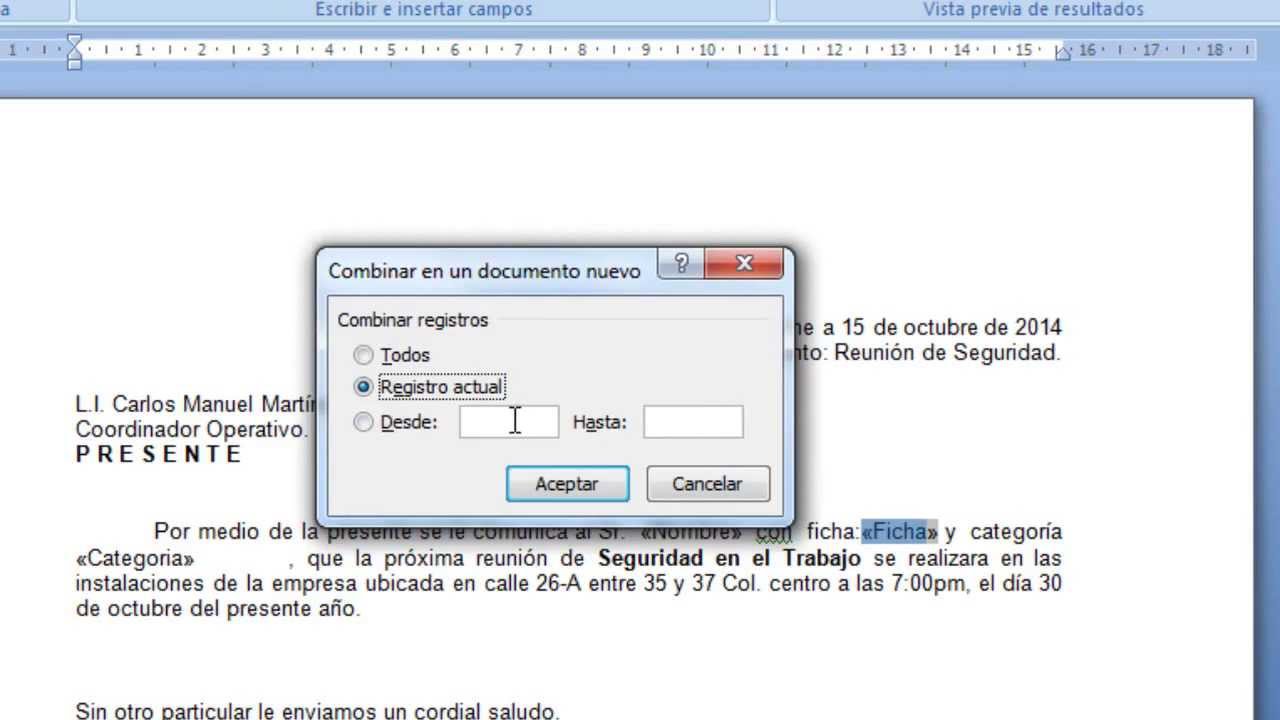The image size is (1280, 720).
Task: Click the «Nombre» merge field
Action: [691, 531]
